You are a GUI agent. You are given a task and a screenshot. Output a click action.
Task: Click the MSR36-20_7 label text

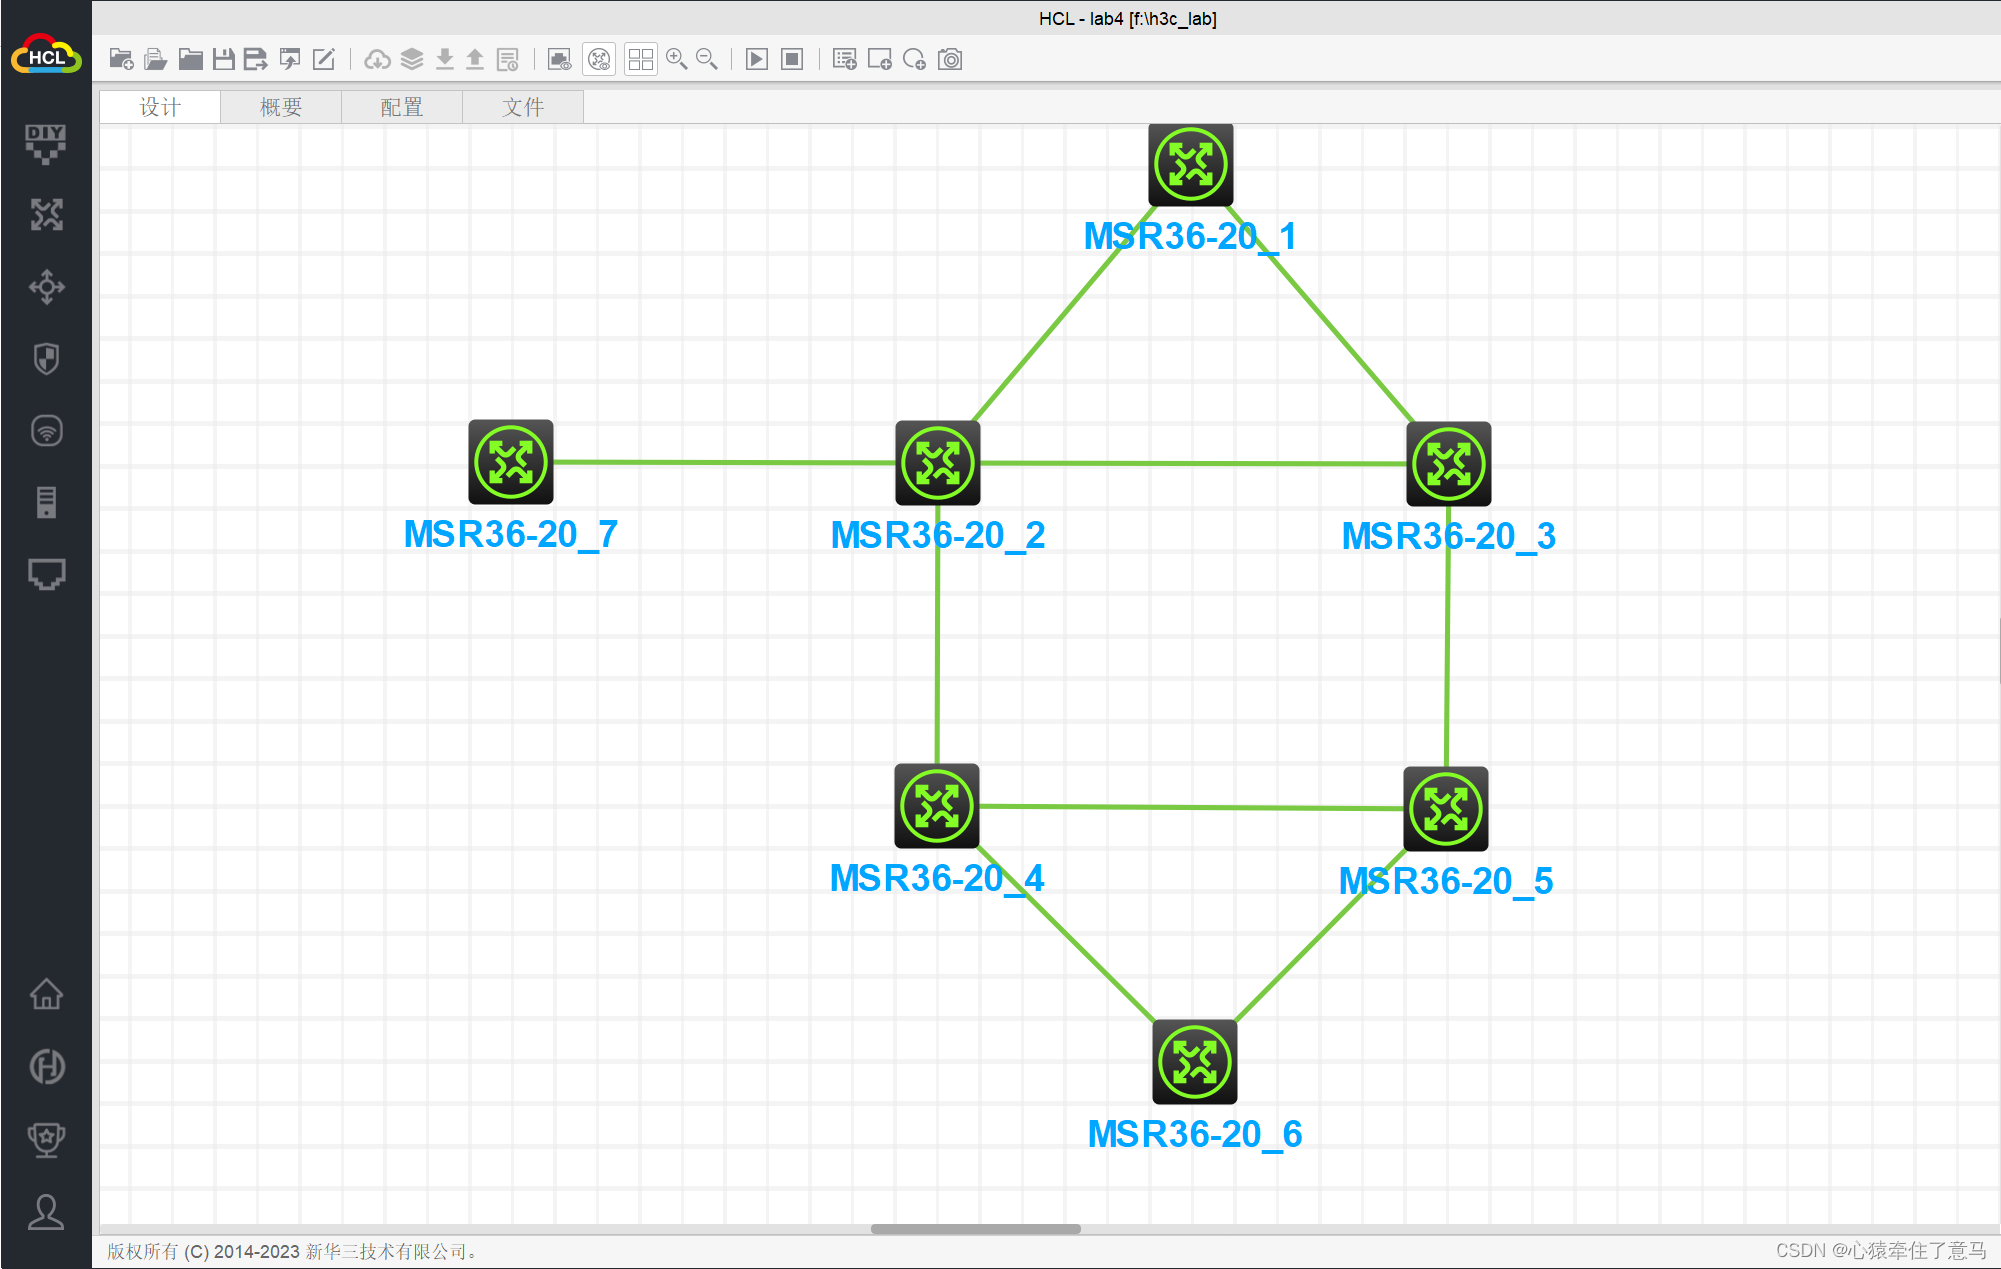tap(510, 535)
